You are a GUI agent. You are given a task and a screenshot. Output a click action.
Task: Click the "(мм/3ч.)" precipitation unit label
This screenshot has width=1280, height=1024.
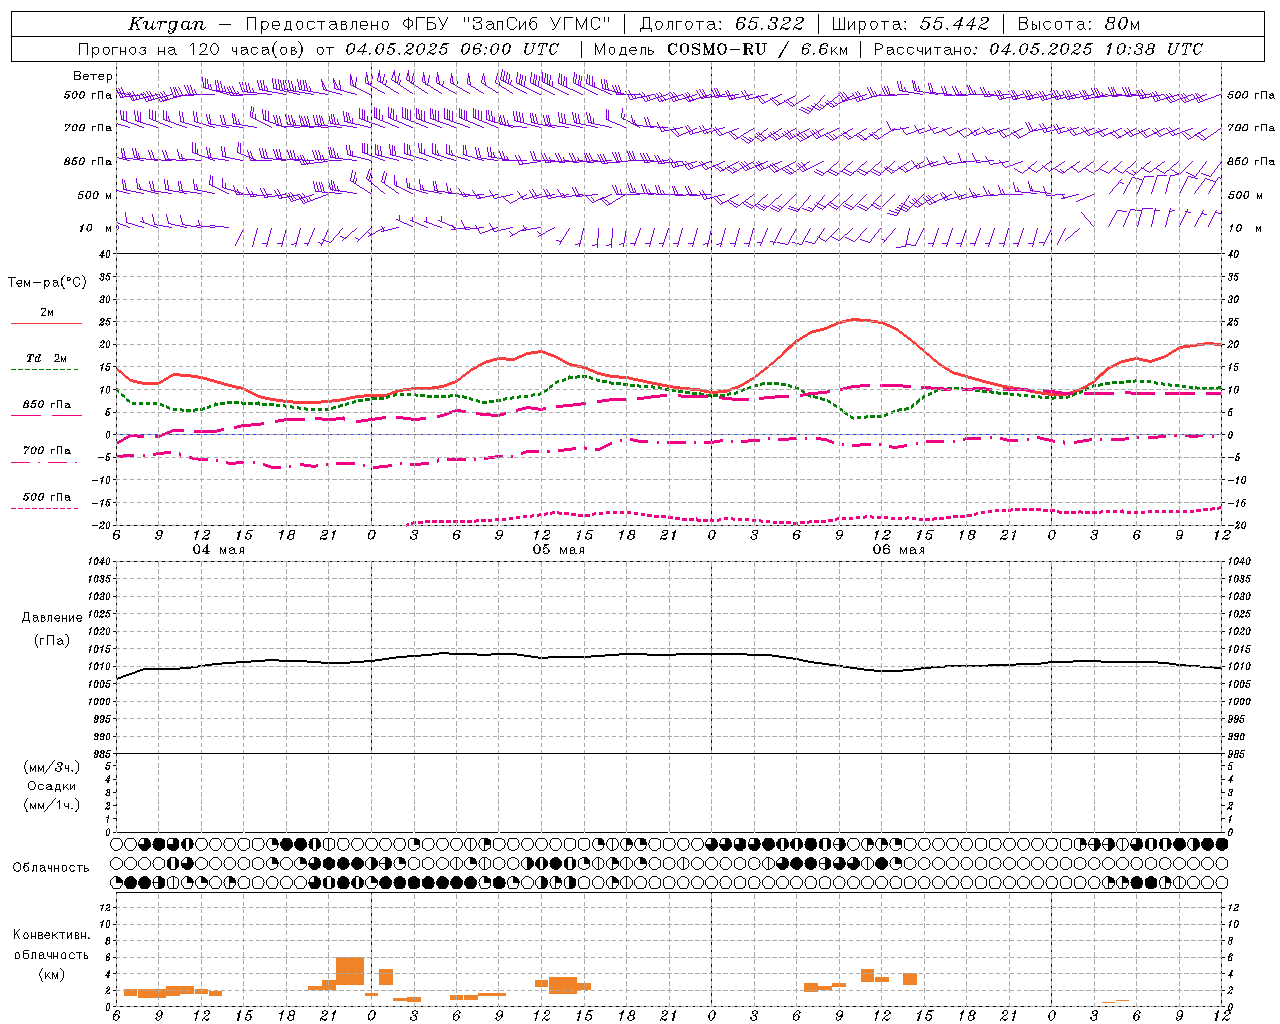[51, 767]
